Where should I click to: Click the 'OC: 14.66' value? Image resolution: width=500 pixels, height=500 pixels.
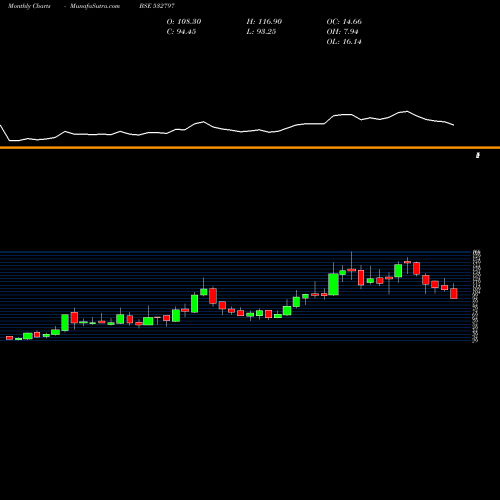344,22
